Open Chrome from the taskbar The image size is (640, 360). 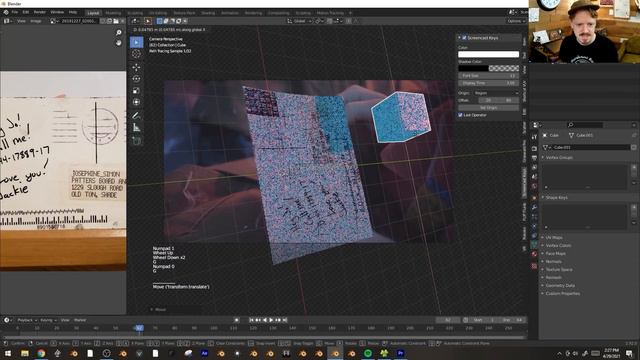(x=41, y=353)
